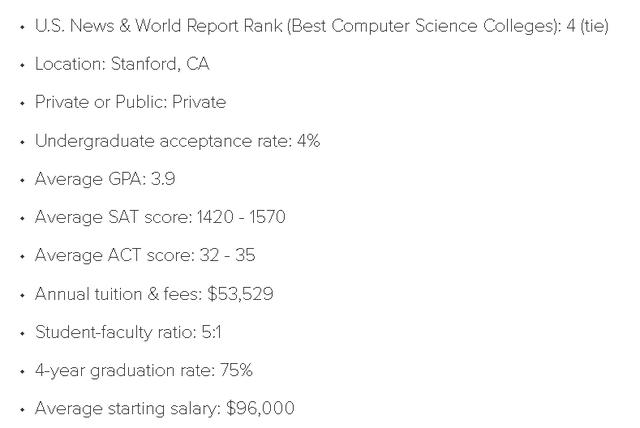Click the Average ACT score: 32 - 35
Screen dimensions: 640x428
tap(145, 255)
